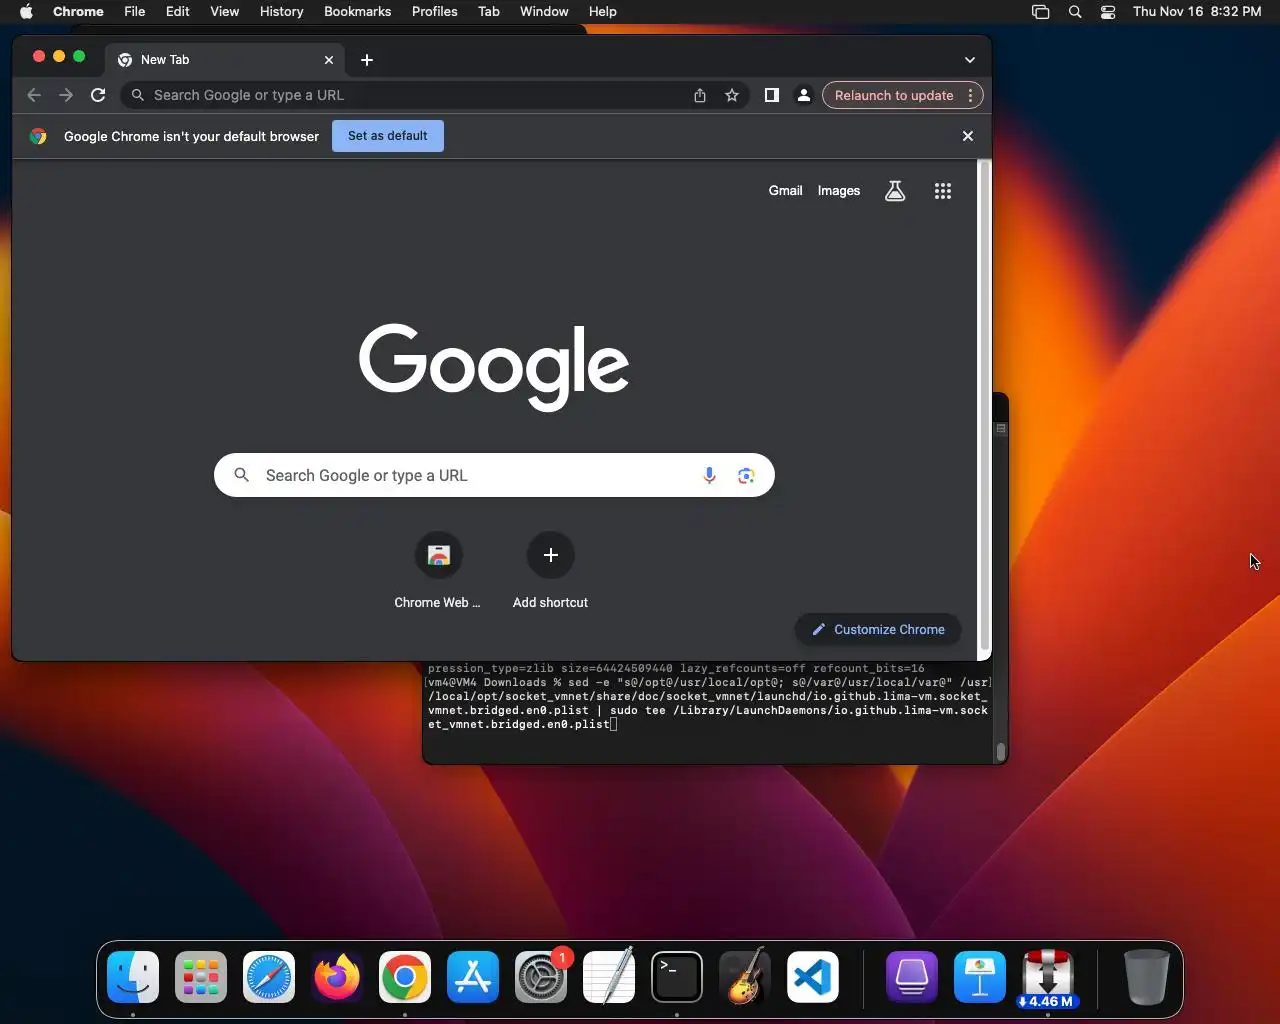Viewport: 1280px width, 1024px height.
Task: Share this page via share icon
Action: (700, 95)
